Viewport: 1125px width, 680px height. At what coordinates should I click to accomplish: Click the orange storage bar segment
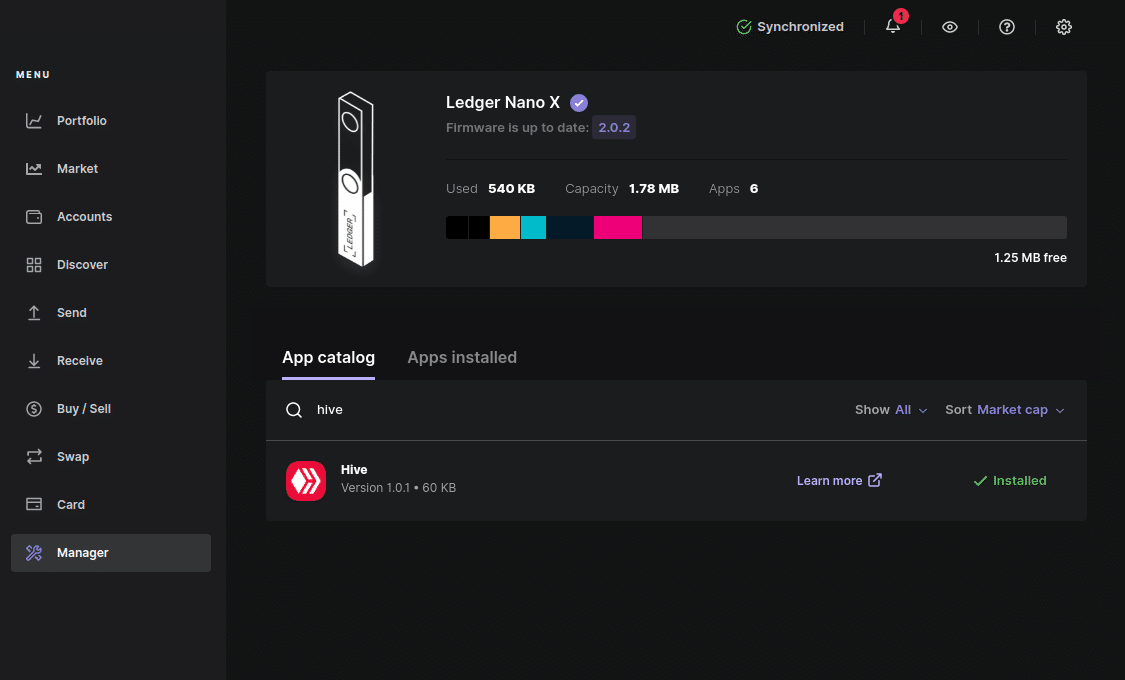click(x=504, y=227)
